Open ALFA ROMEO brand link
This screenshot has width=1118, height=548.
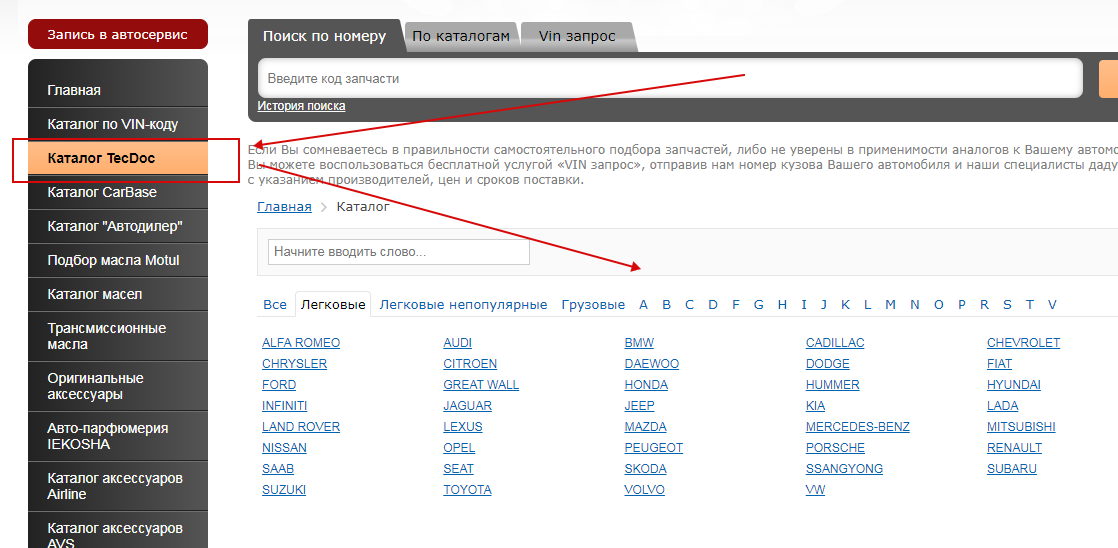tap(301, 343)
